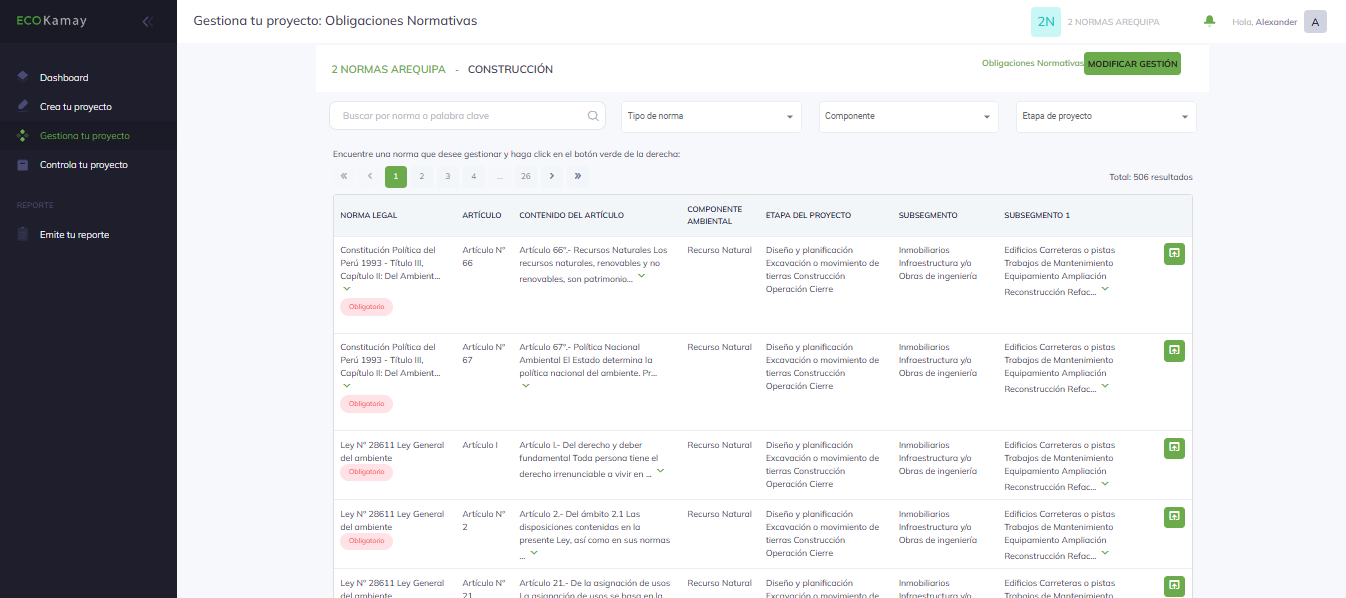Go to the previous results page
Screen dimensions: 1346x598
[x=370, y=176]
